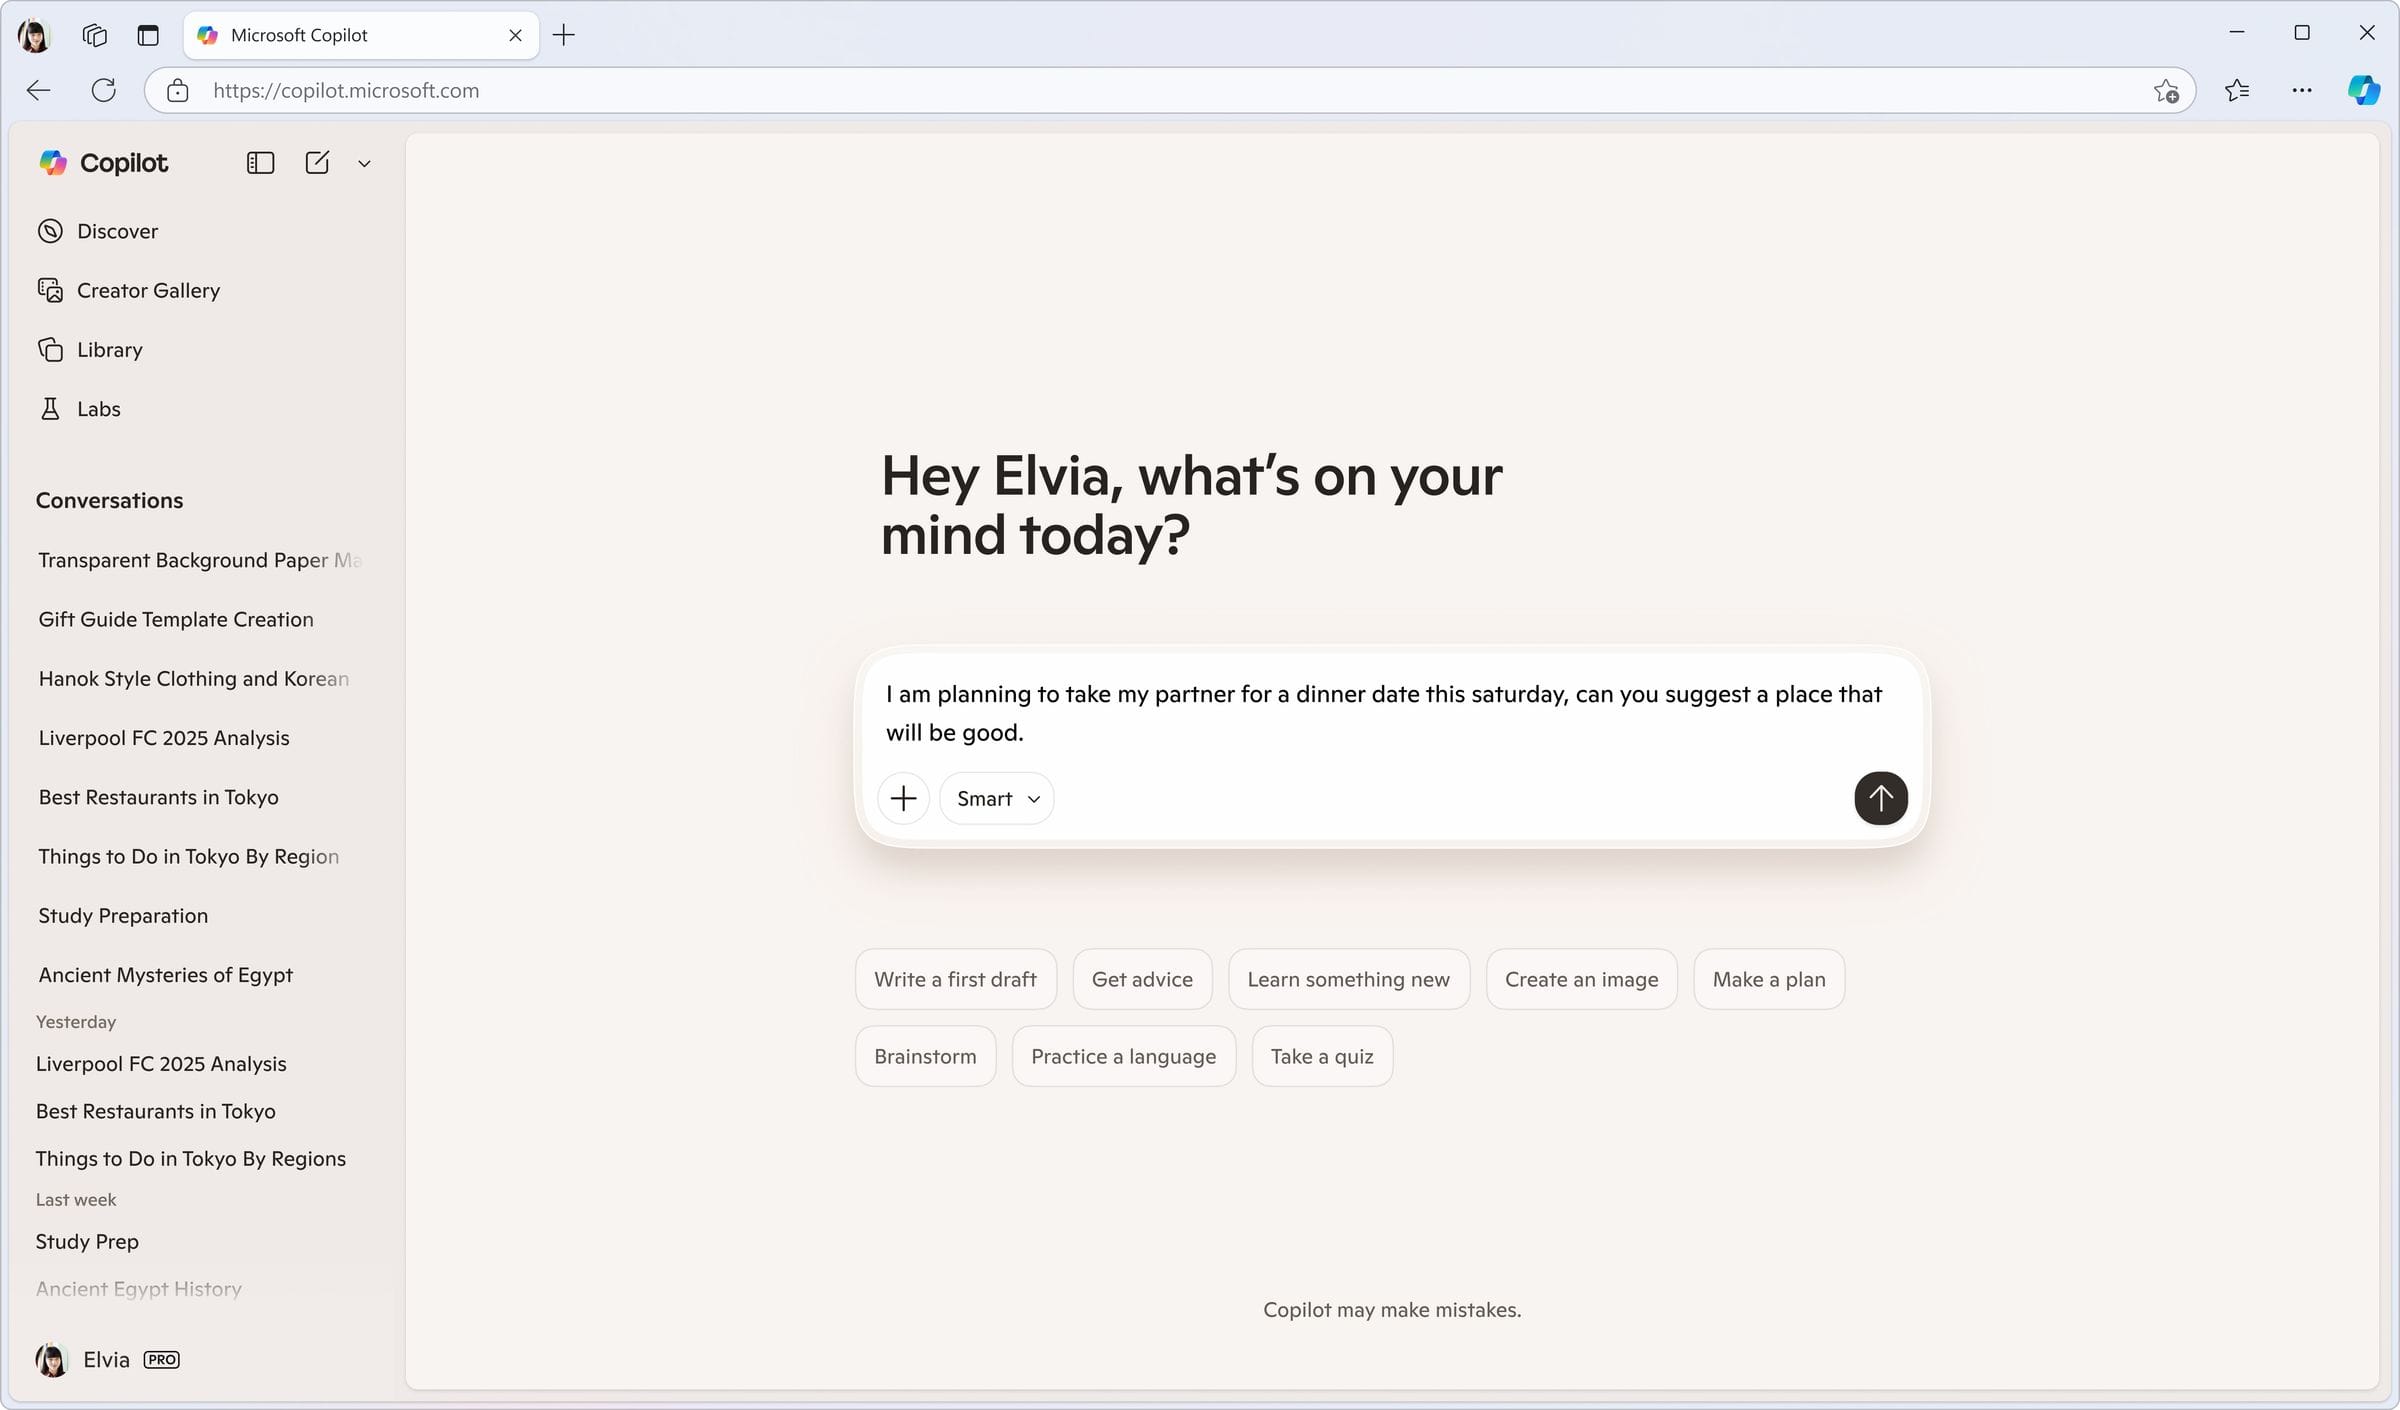Viewport: 2400px width, 1410px height.
Task: Open tab actions menu icon
Action: (x=148, y=35)
